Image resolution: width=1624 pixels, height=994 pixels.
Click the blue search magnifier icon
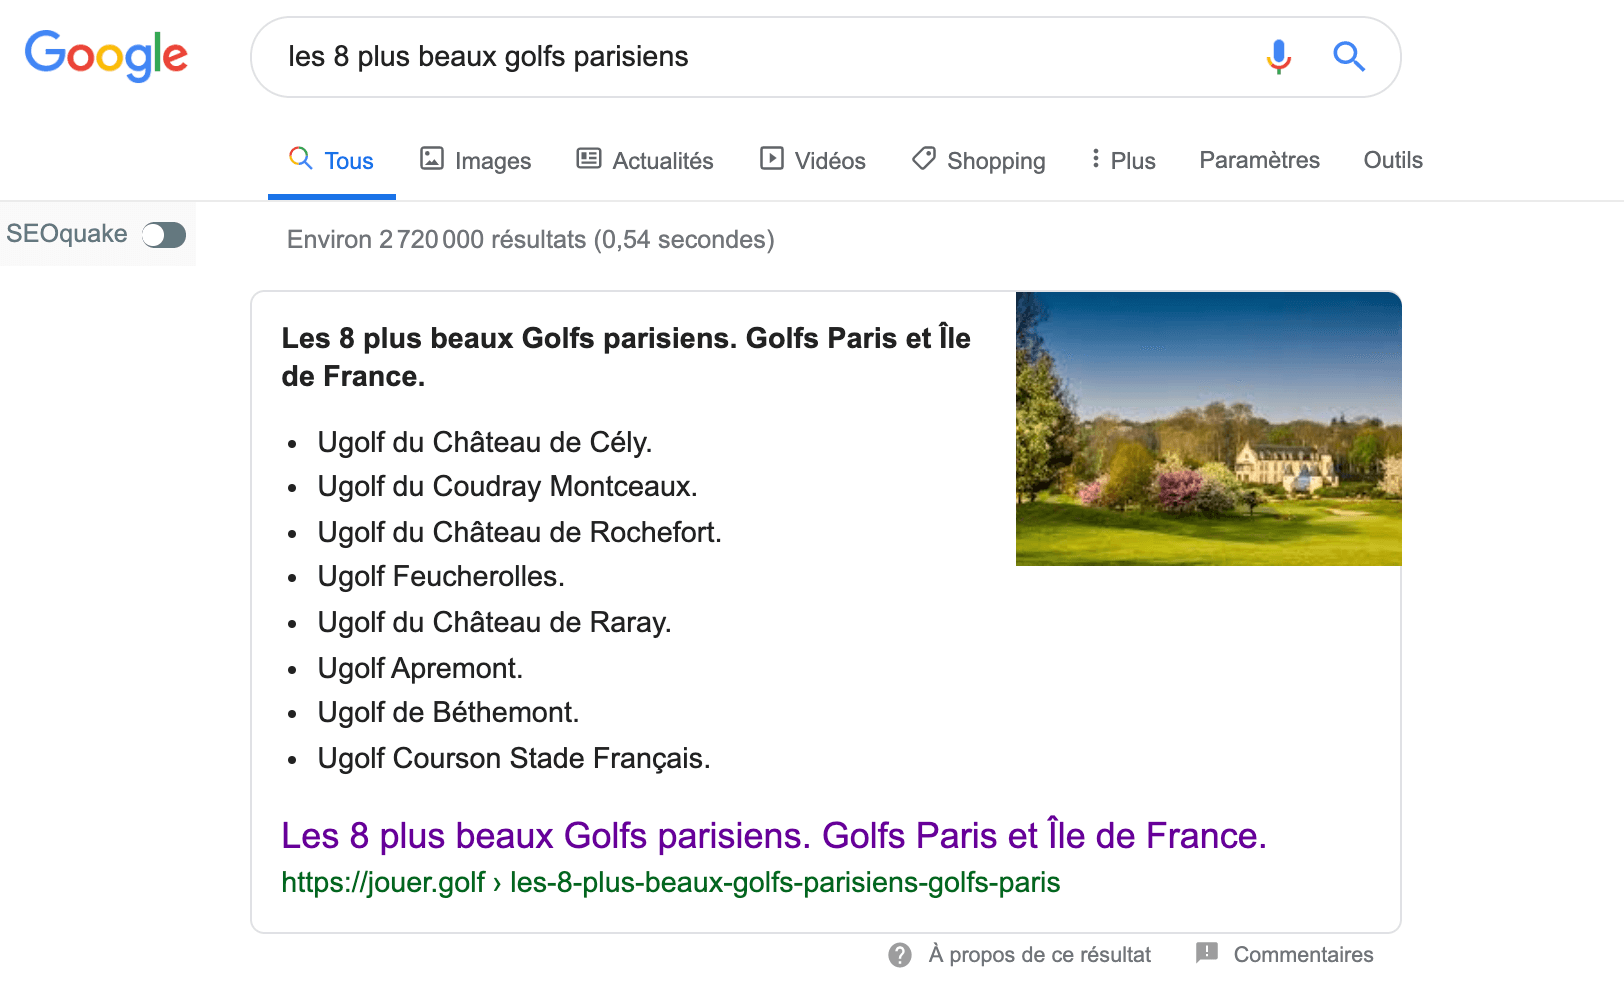point(1349,57)
